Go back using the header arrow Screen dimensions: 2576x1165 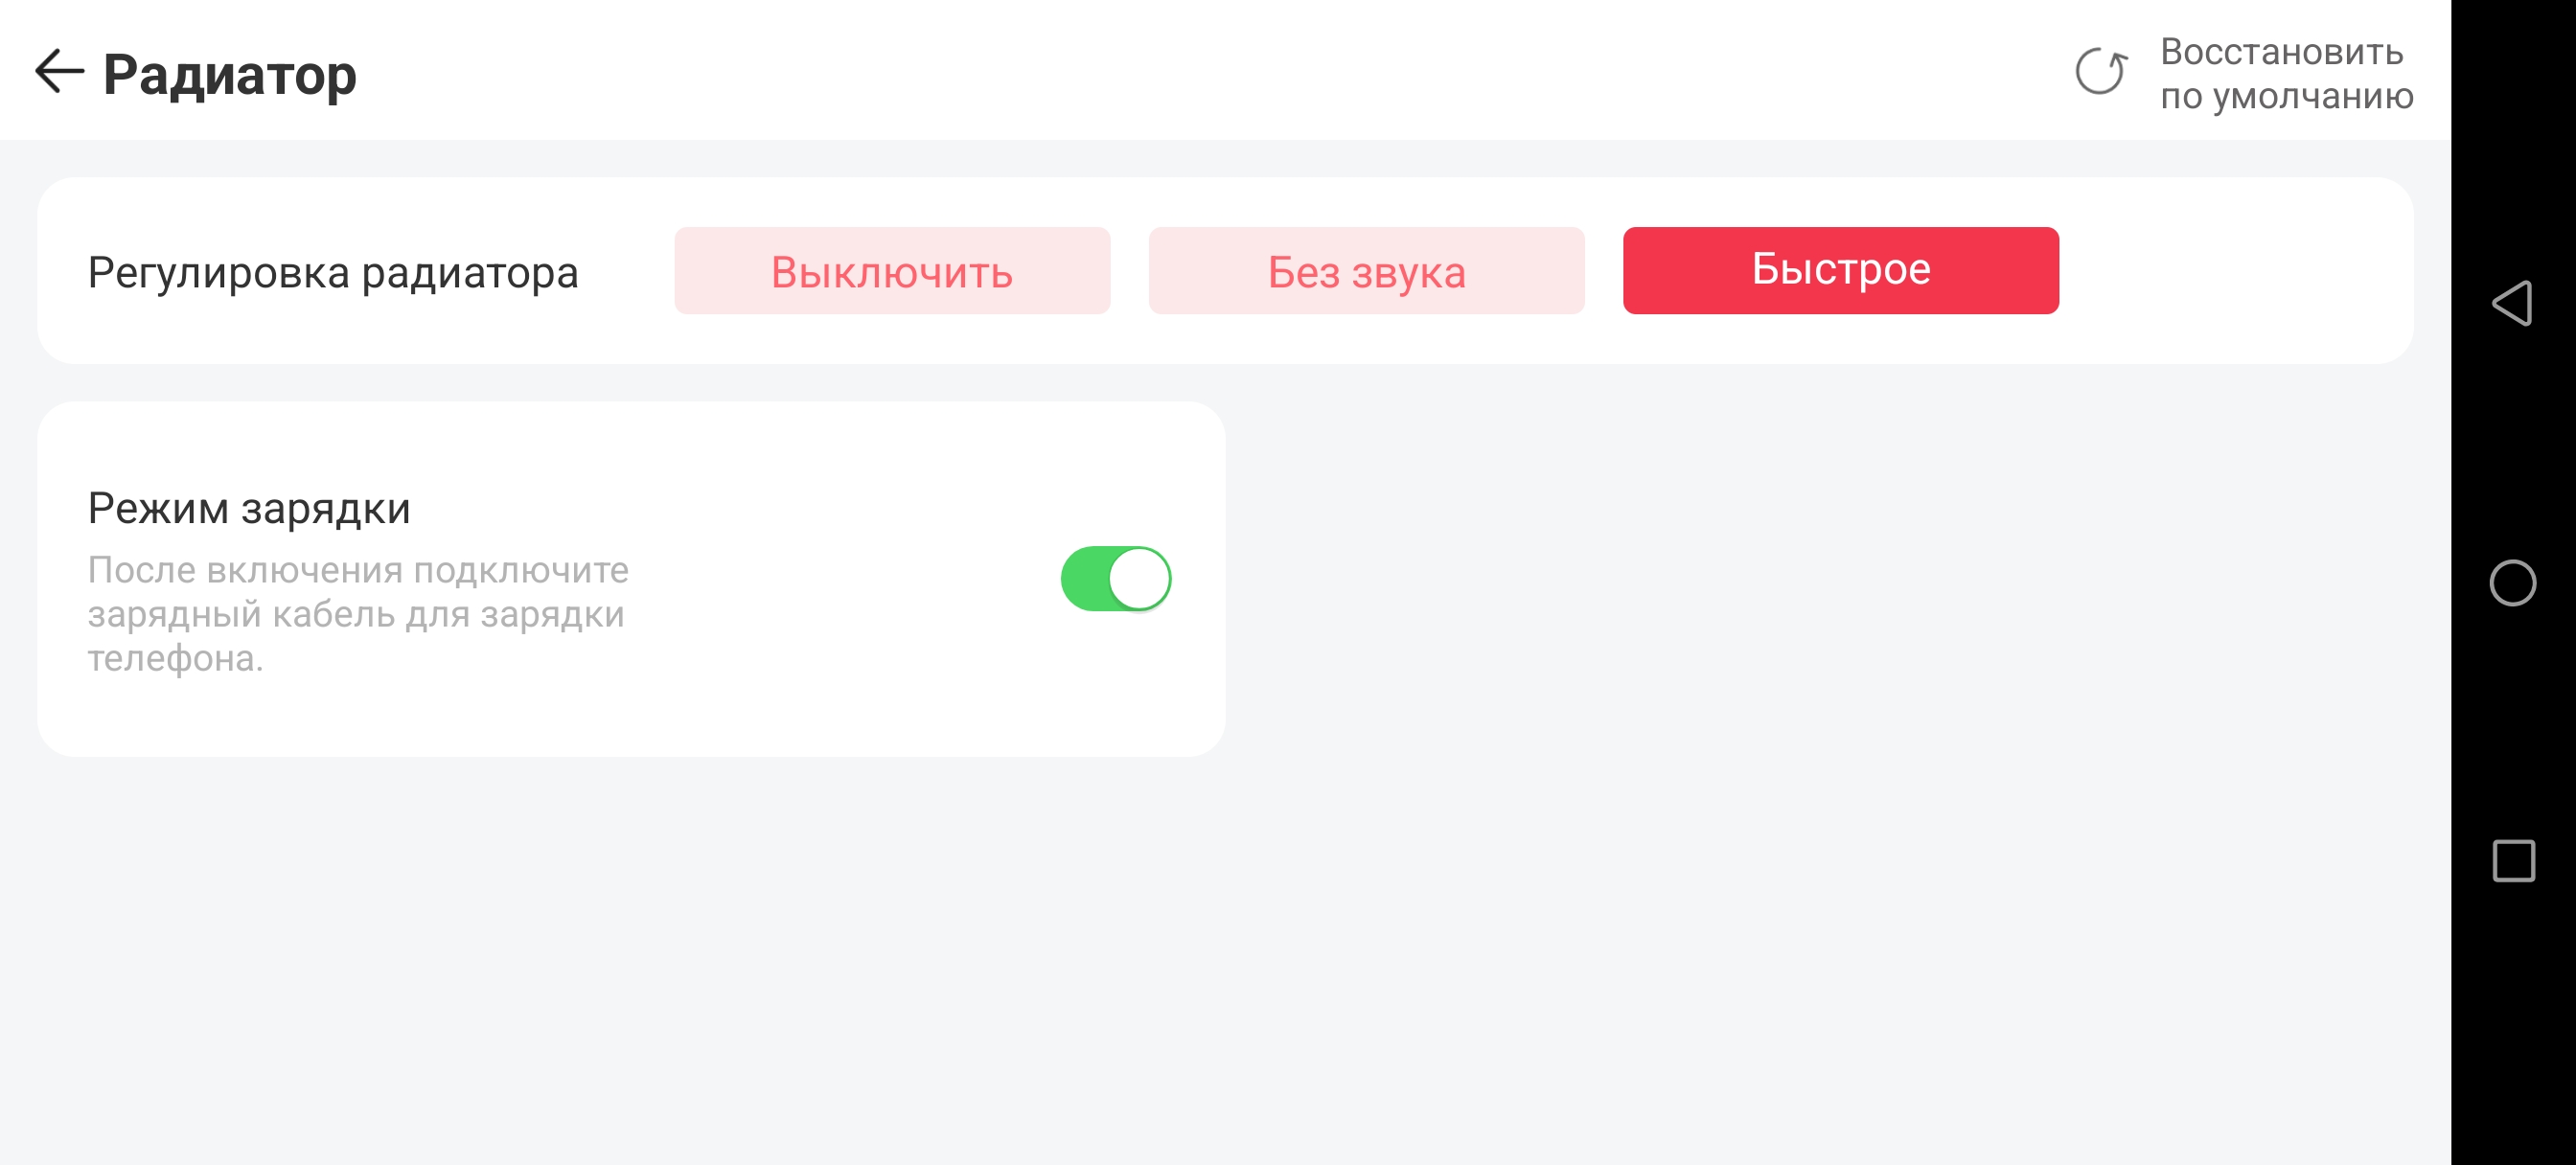[58, 72]
